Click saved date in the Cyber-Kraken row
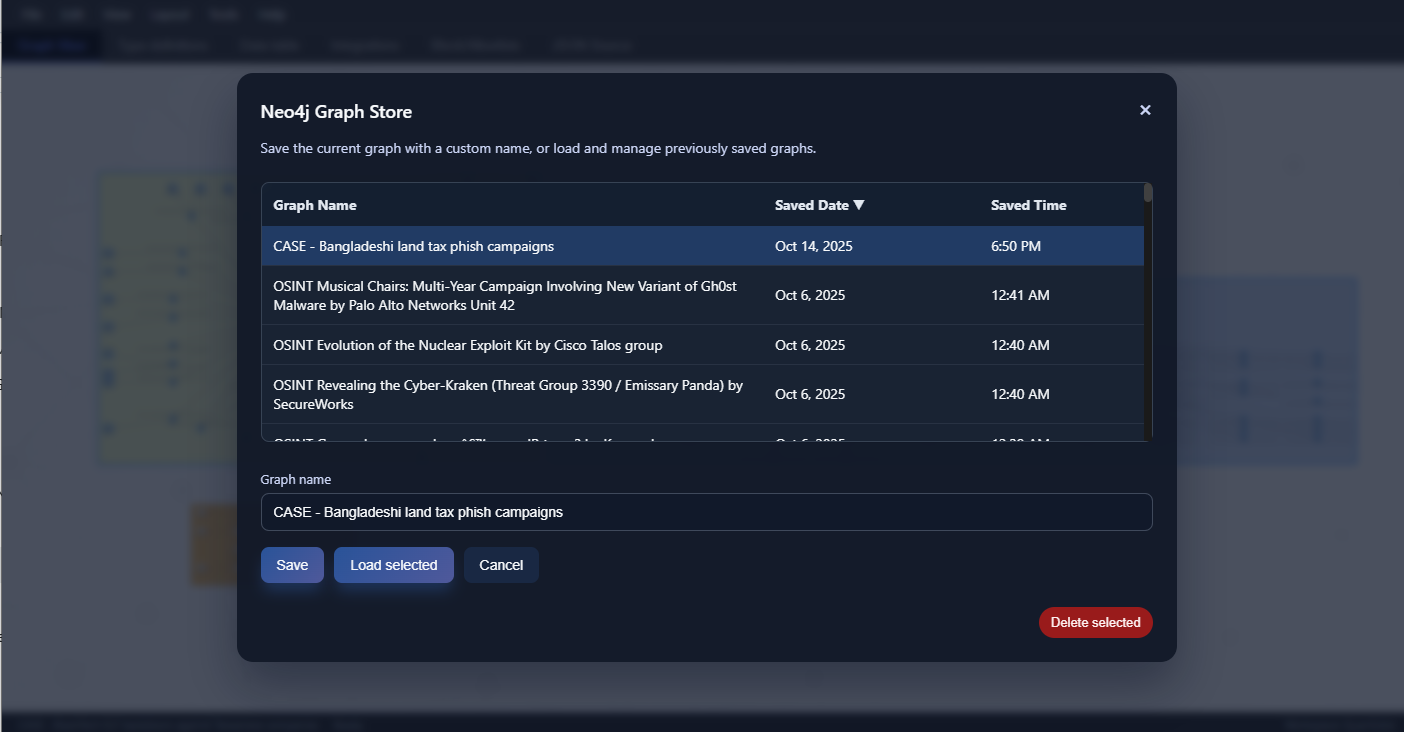The image size is (1404, 732). click(810, 394)
